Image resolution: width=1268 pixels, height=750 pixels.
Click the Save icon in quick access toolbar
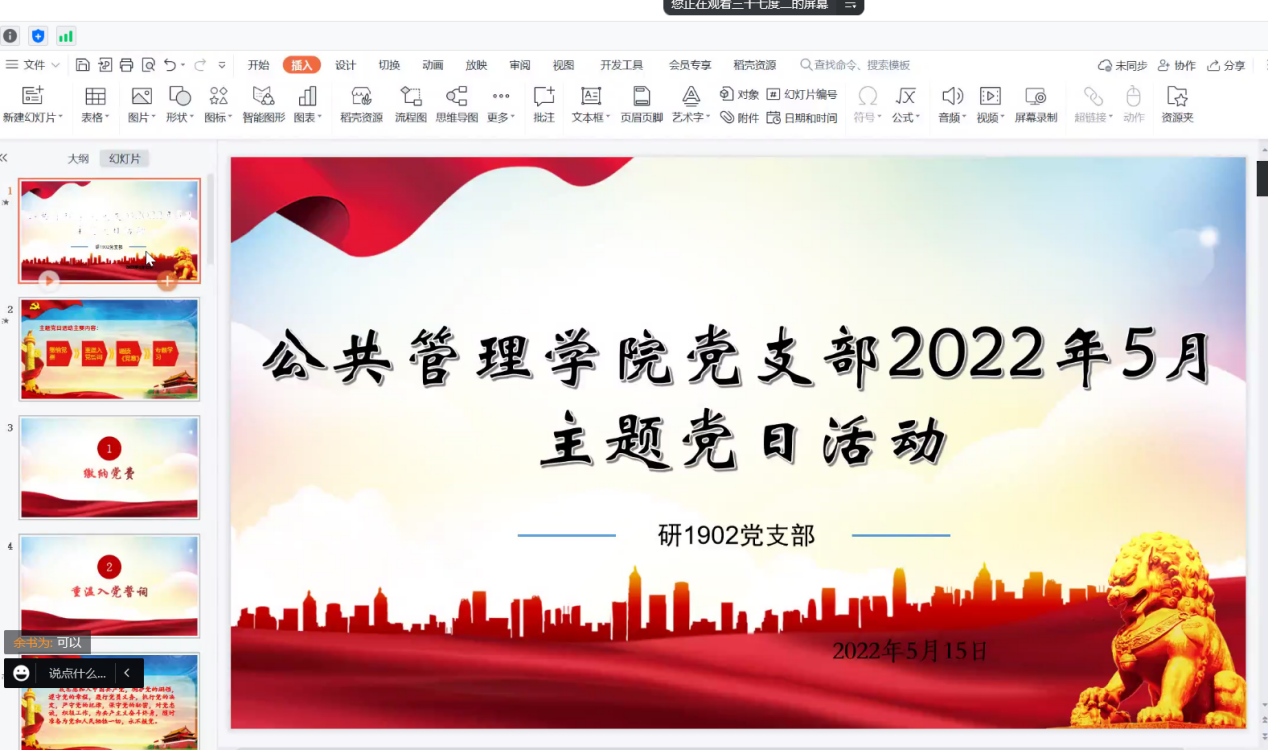83,65
